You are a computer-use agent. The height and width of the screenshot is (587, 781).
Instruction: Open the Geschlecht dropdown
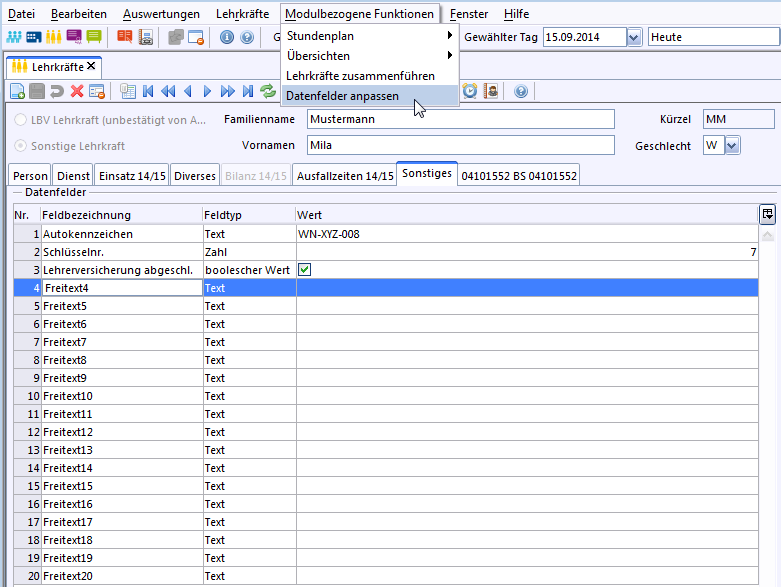click(732, 146)
